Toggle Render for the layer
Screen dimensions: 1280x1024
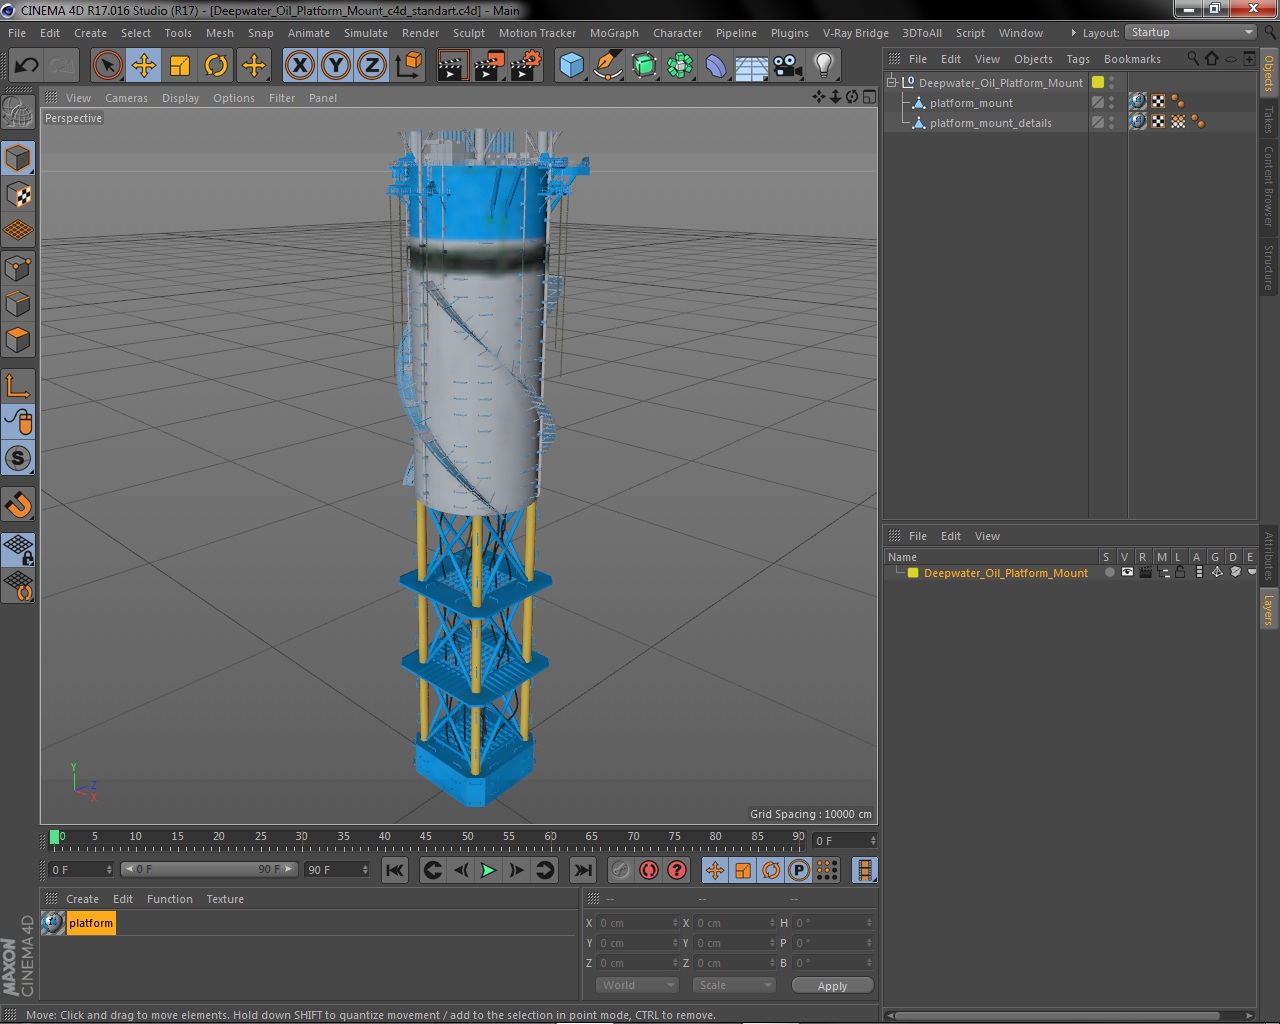1145,572
